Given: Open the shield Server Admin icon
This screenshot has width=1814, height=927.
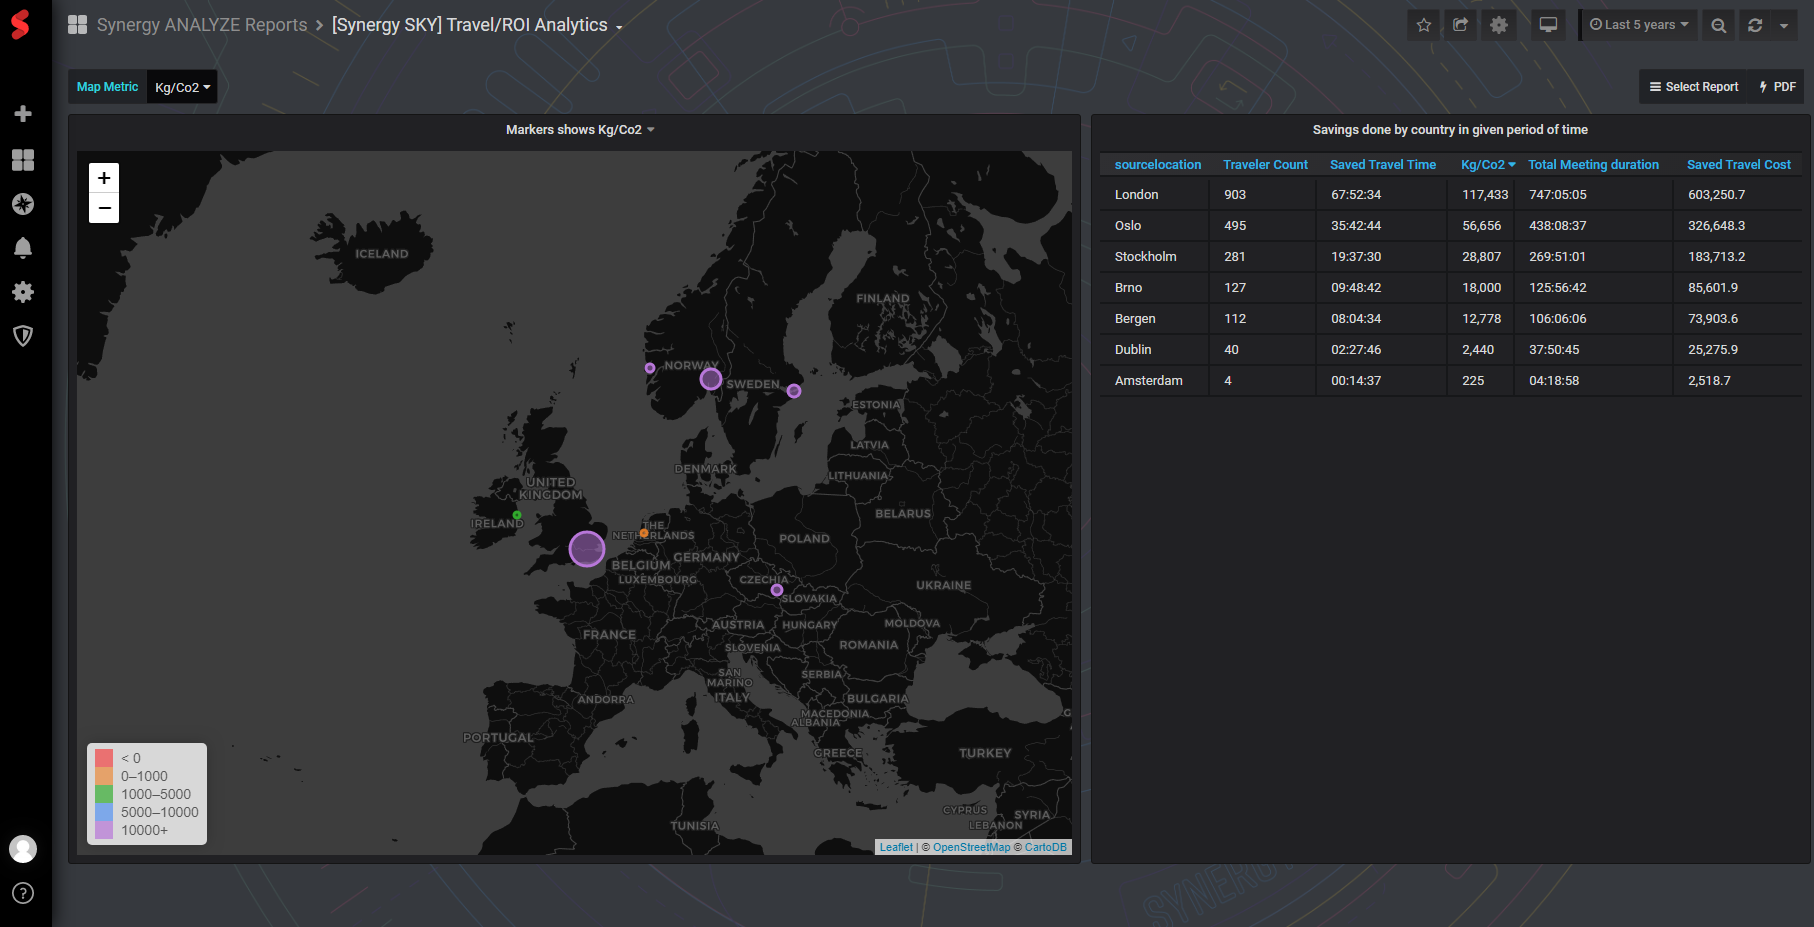Looking at the screenshot, I should pos(23,336).
